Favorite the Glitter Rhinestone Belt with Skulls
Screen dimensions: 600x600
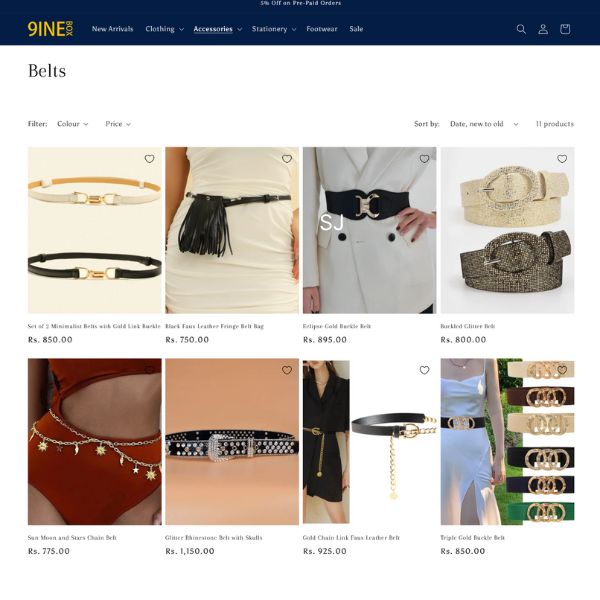pyautogui.click(x=287, y=370)
